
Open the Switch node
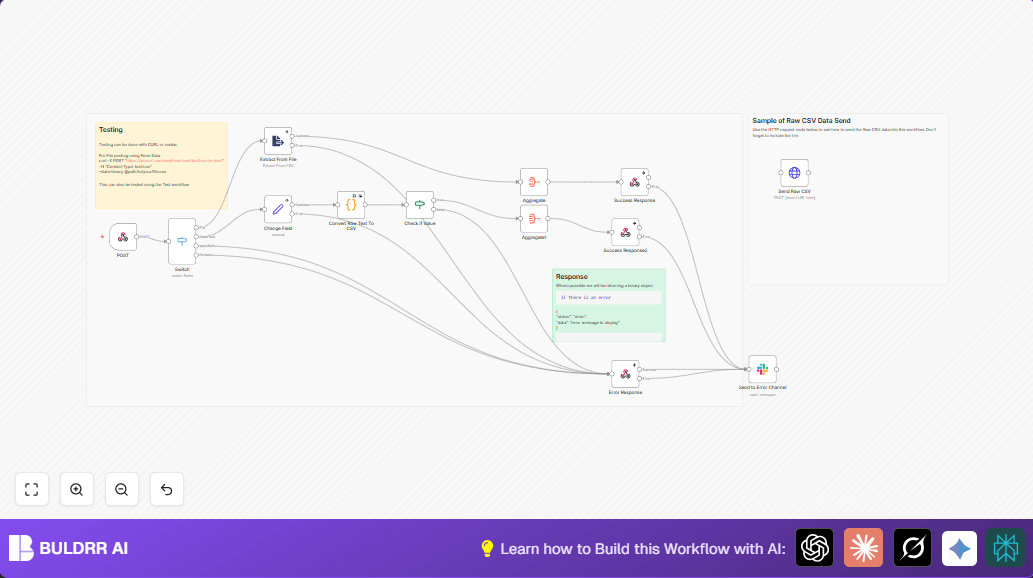point(182,241)
